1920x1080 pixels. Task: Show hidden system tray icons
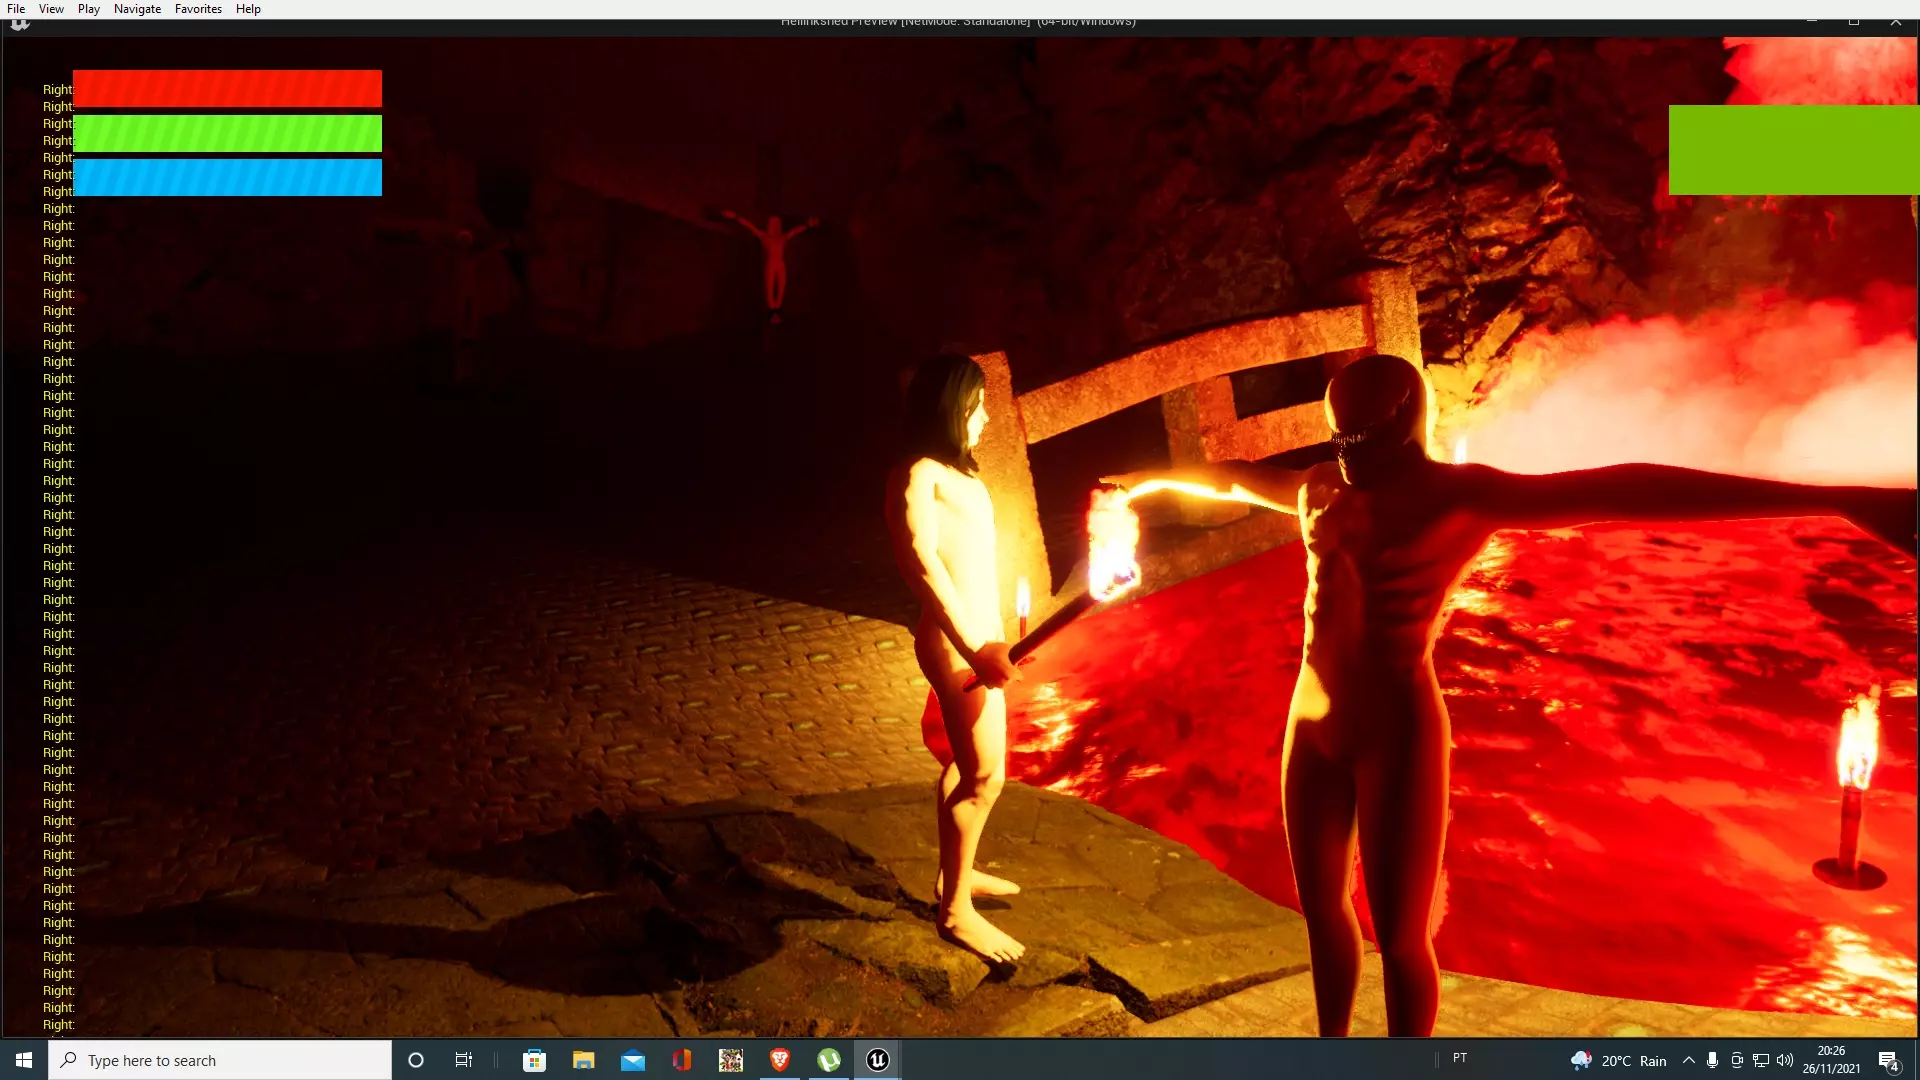1689,1060
